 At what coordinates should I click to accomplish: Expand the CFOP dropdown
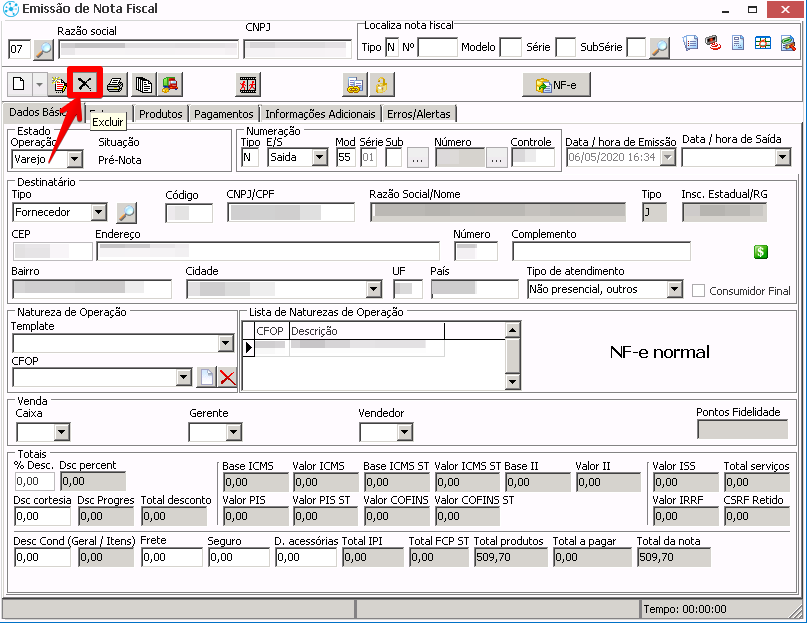(x=184, y=377)
